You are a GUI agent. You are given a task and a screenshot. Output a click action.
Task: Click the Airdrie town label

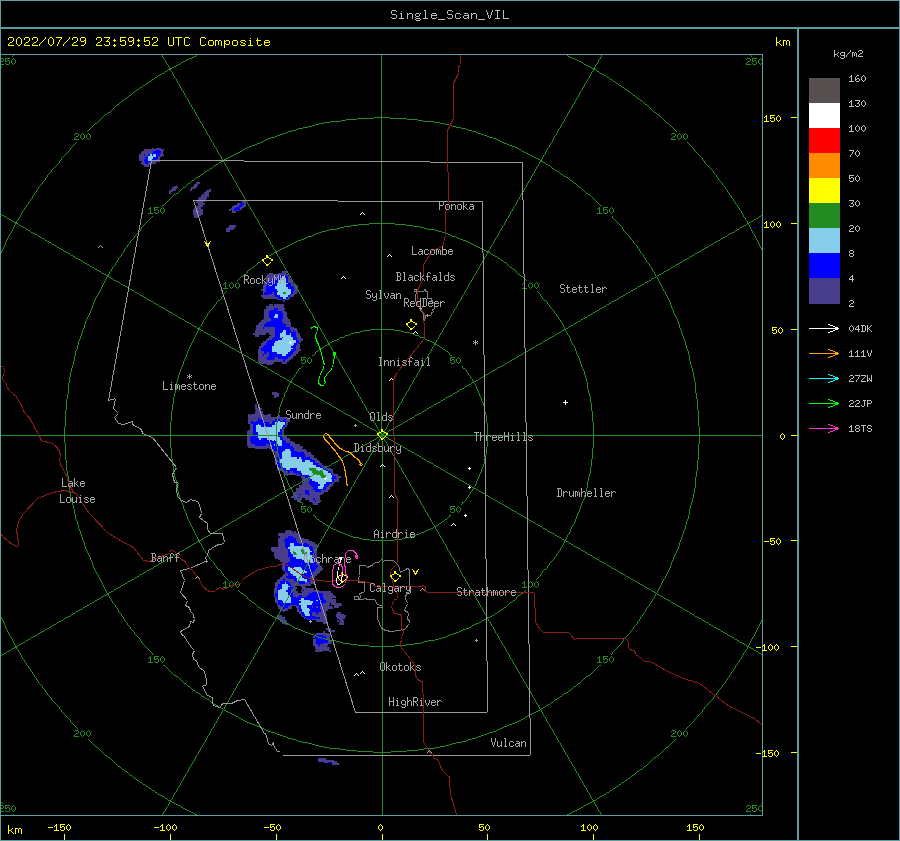tap(394, 534)
